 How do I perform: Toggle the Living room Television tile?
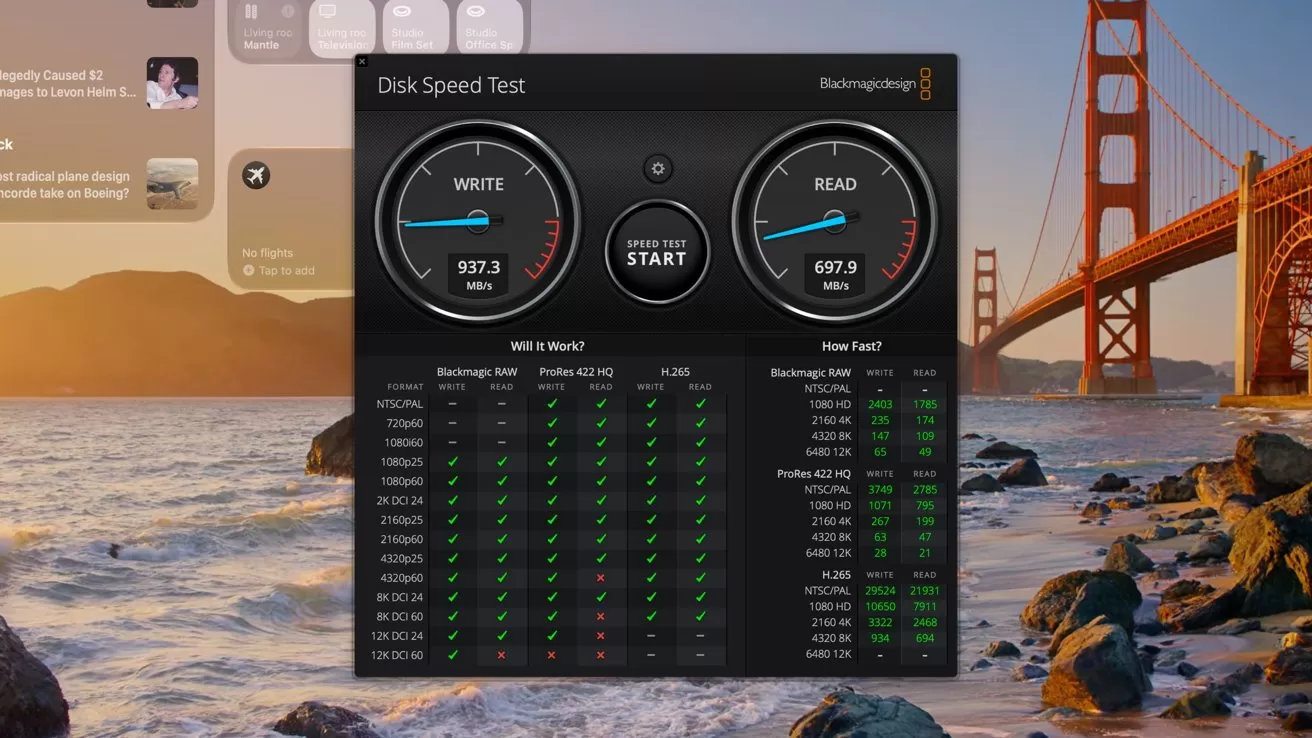342,28
